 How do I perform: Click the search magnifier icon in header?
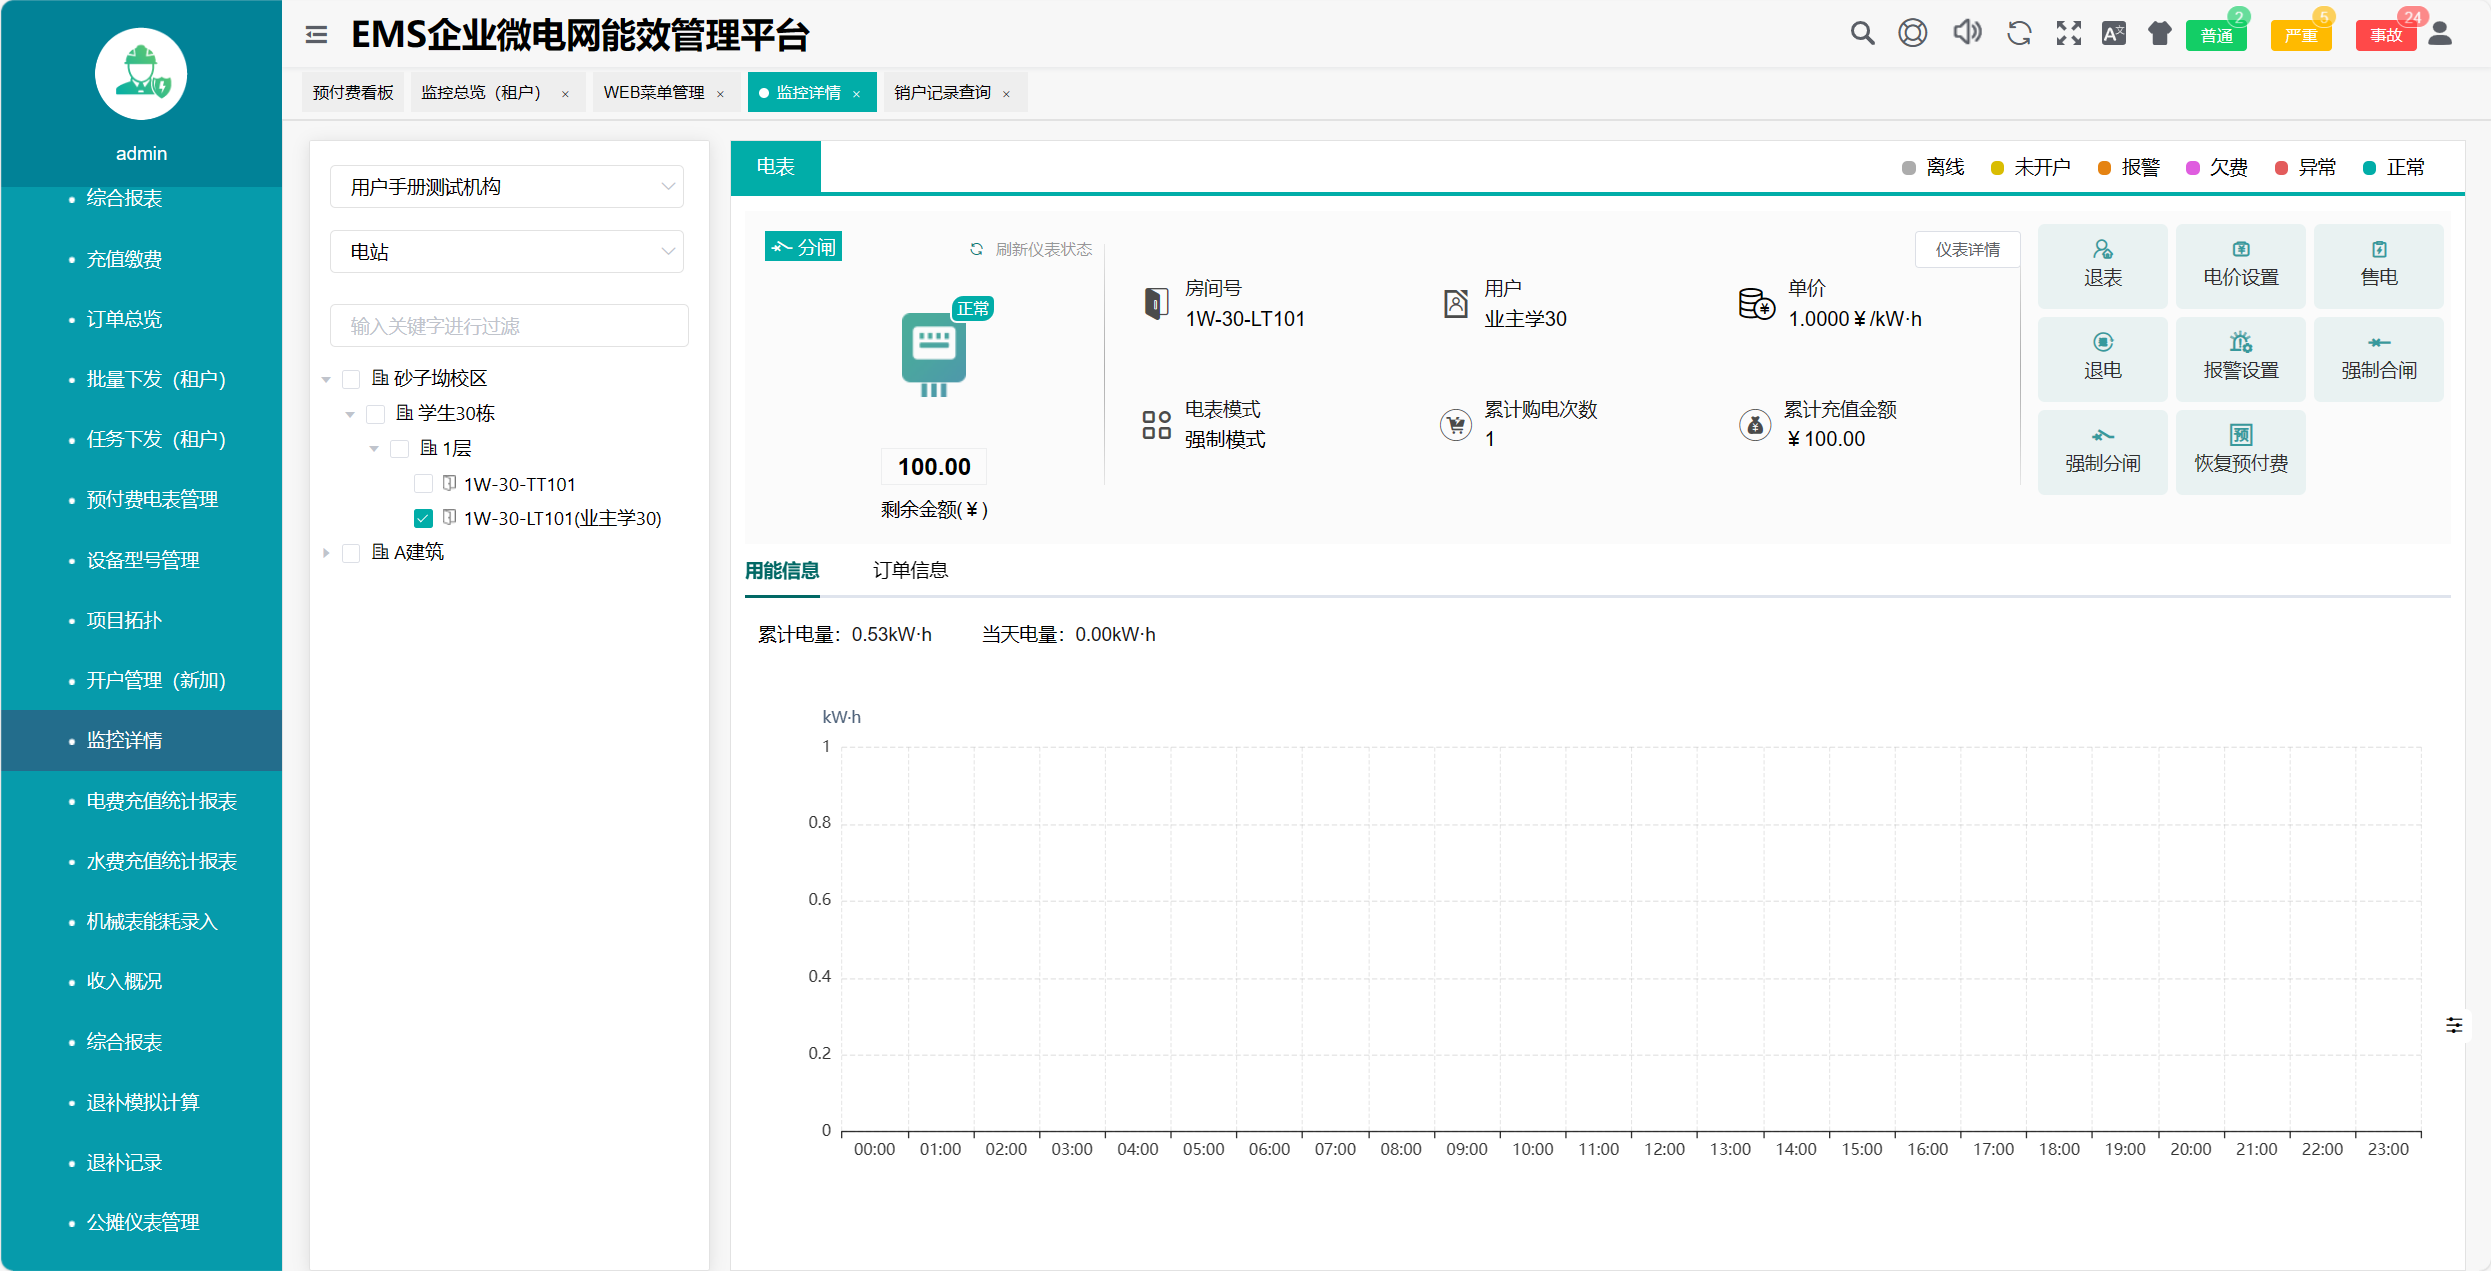pyautogui.click(x=1861, y=34)
